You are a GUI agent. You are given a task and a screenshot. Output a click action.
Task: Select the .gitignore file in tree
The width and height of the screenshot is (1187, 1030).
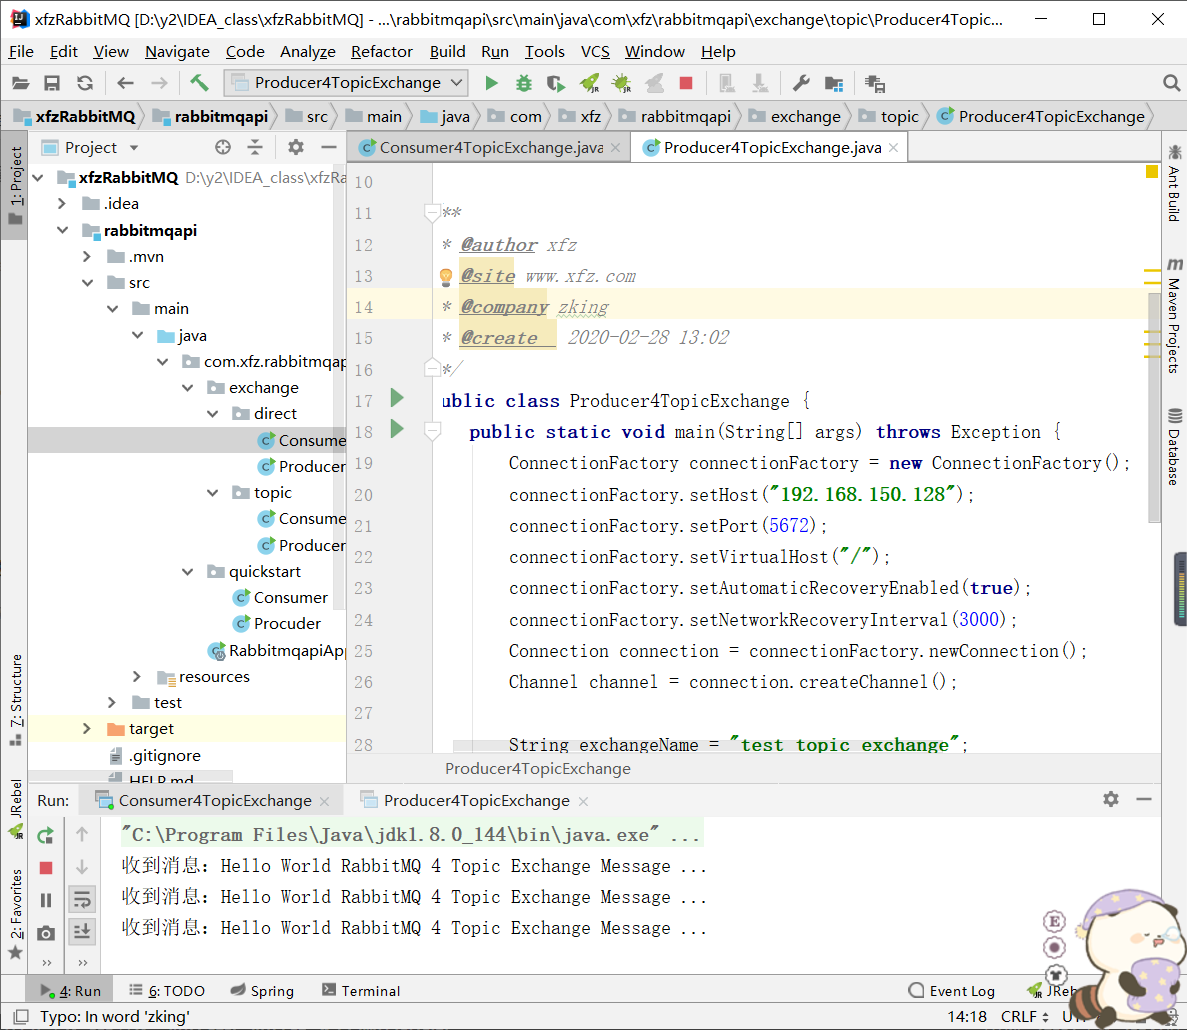pyautogui.click(x=164, y=755)
